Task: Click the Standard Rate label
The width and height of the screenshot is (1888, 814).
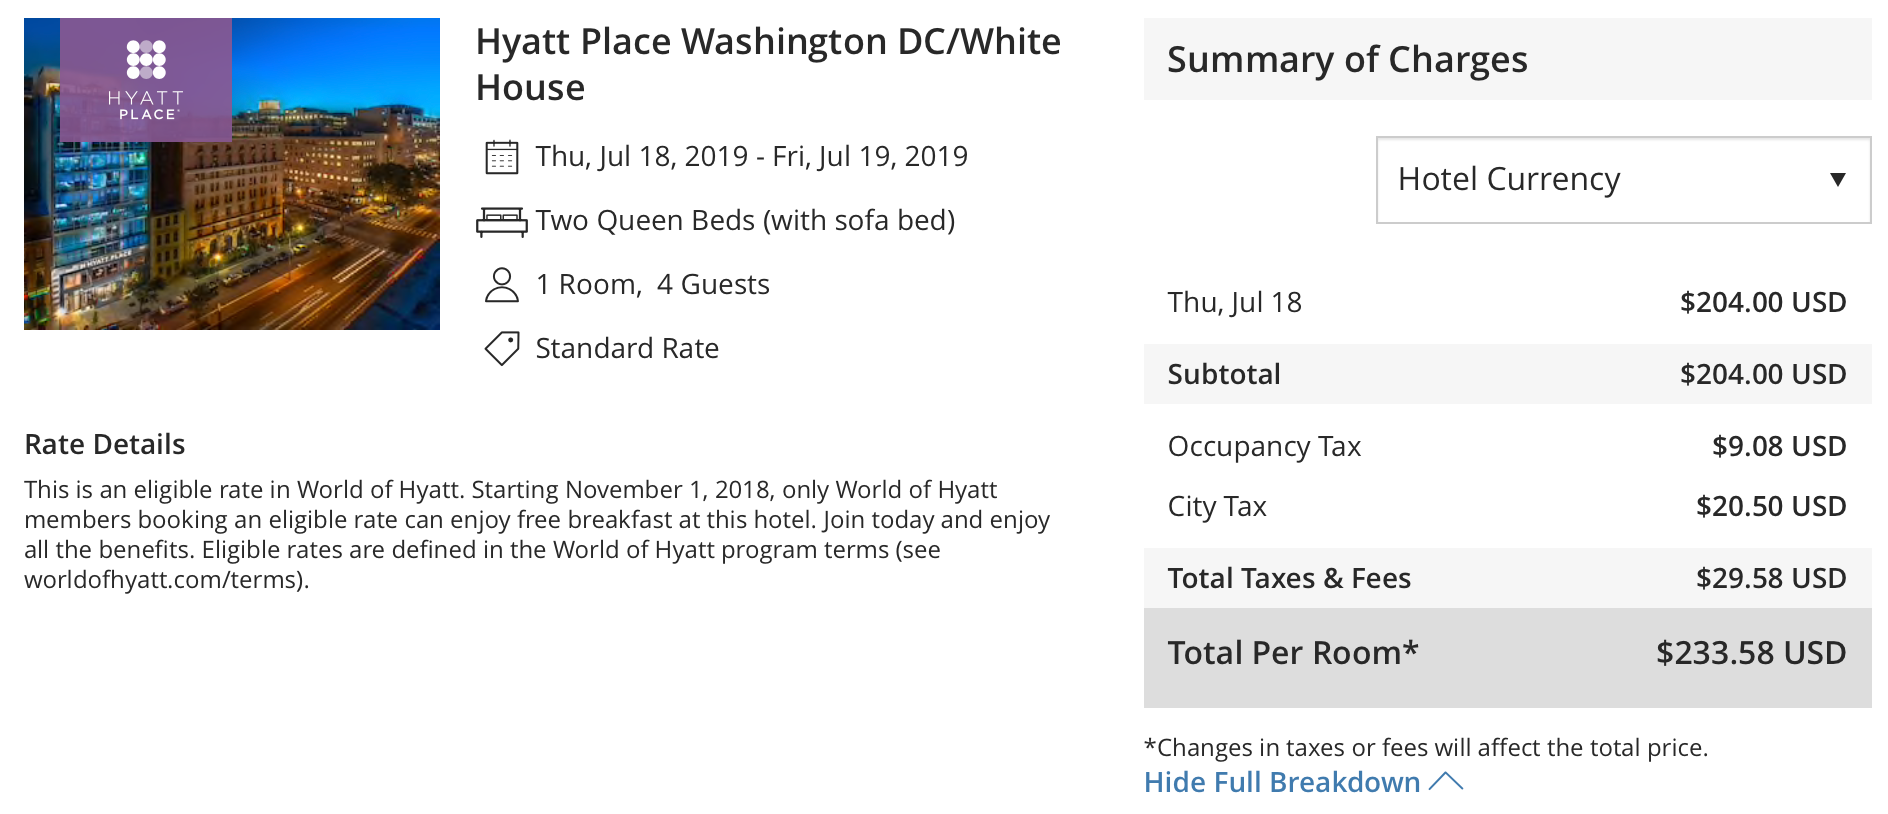Action: (627, 349)
